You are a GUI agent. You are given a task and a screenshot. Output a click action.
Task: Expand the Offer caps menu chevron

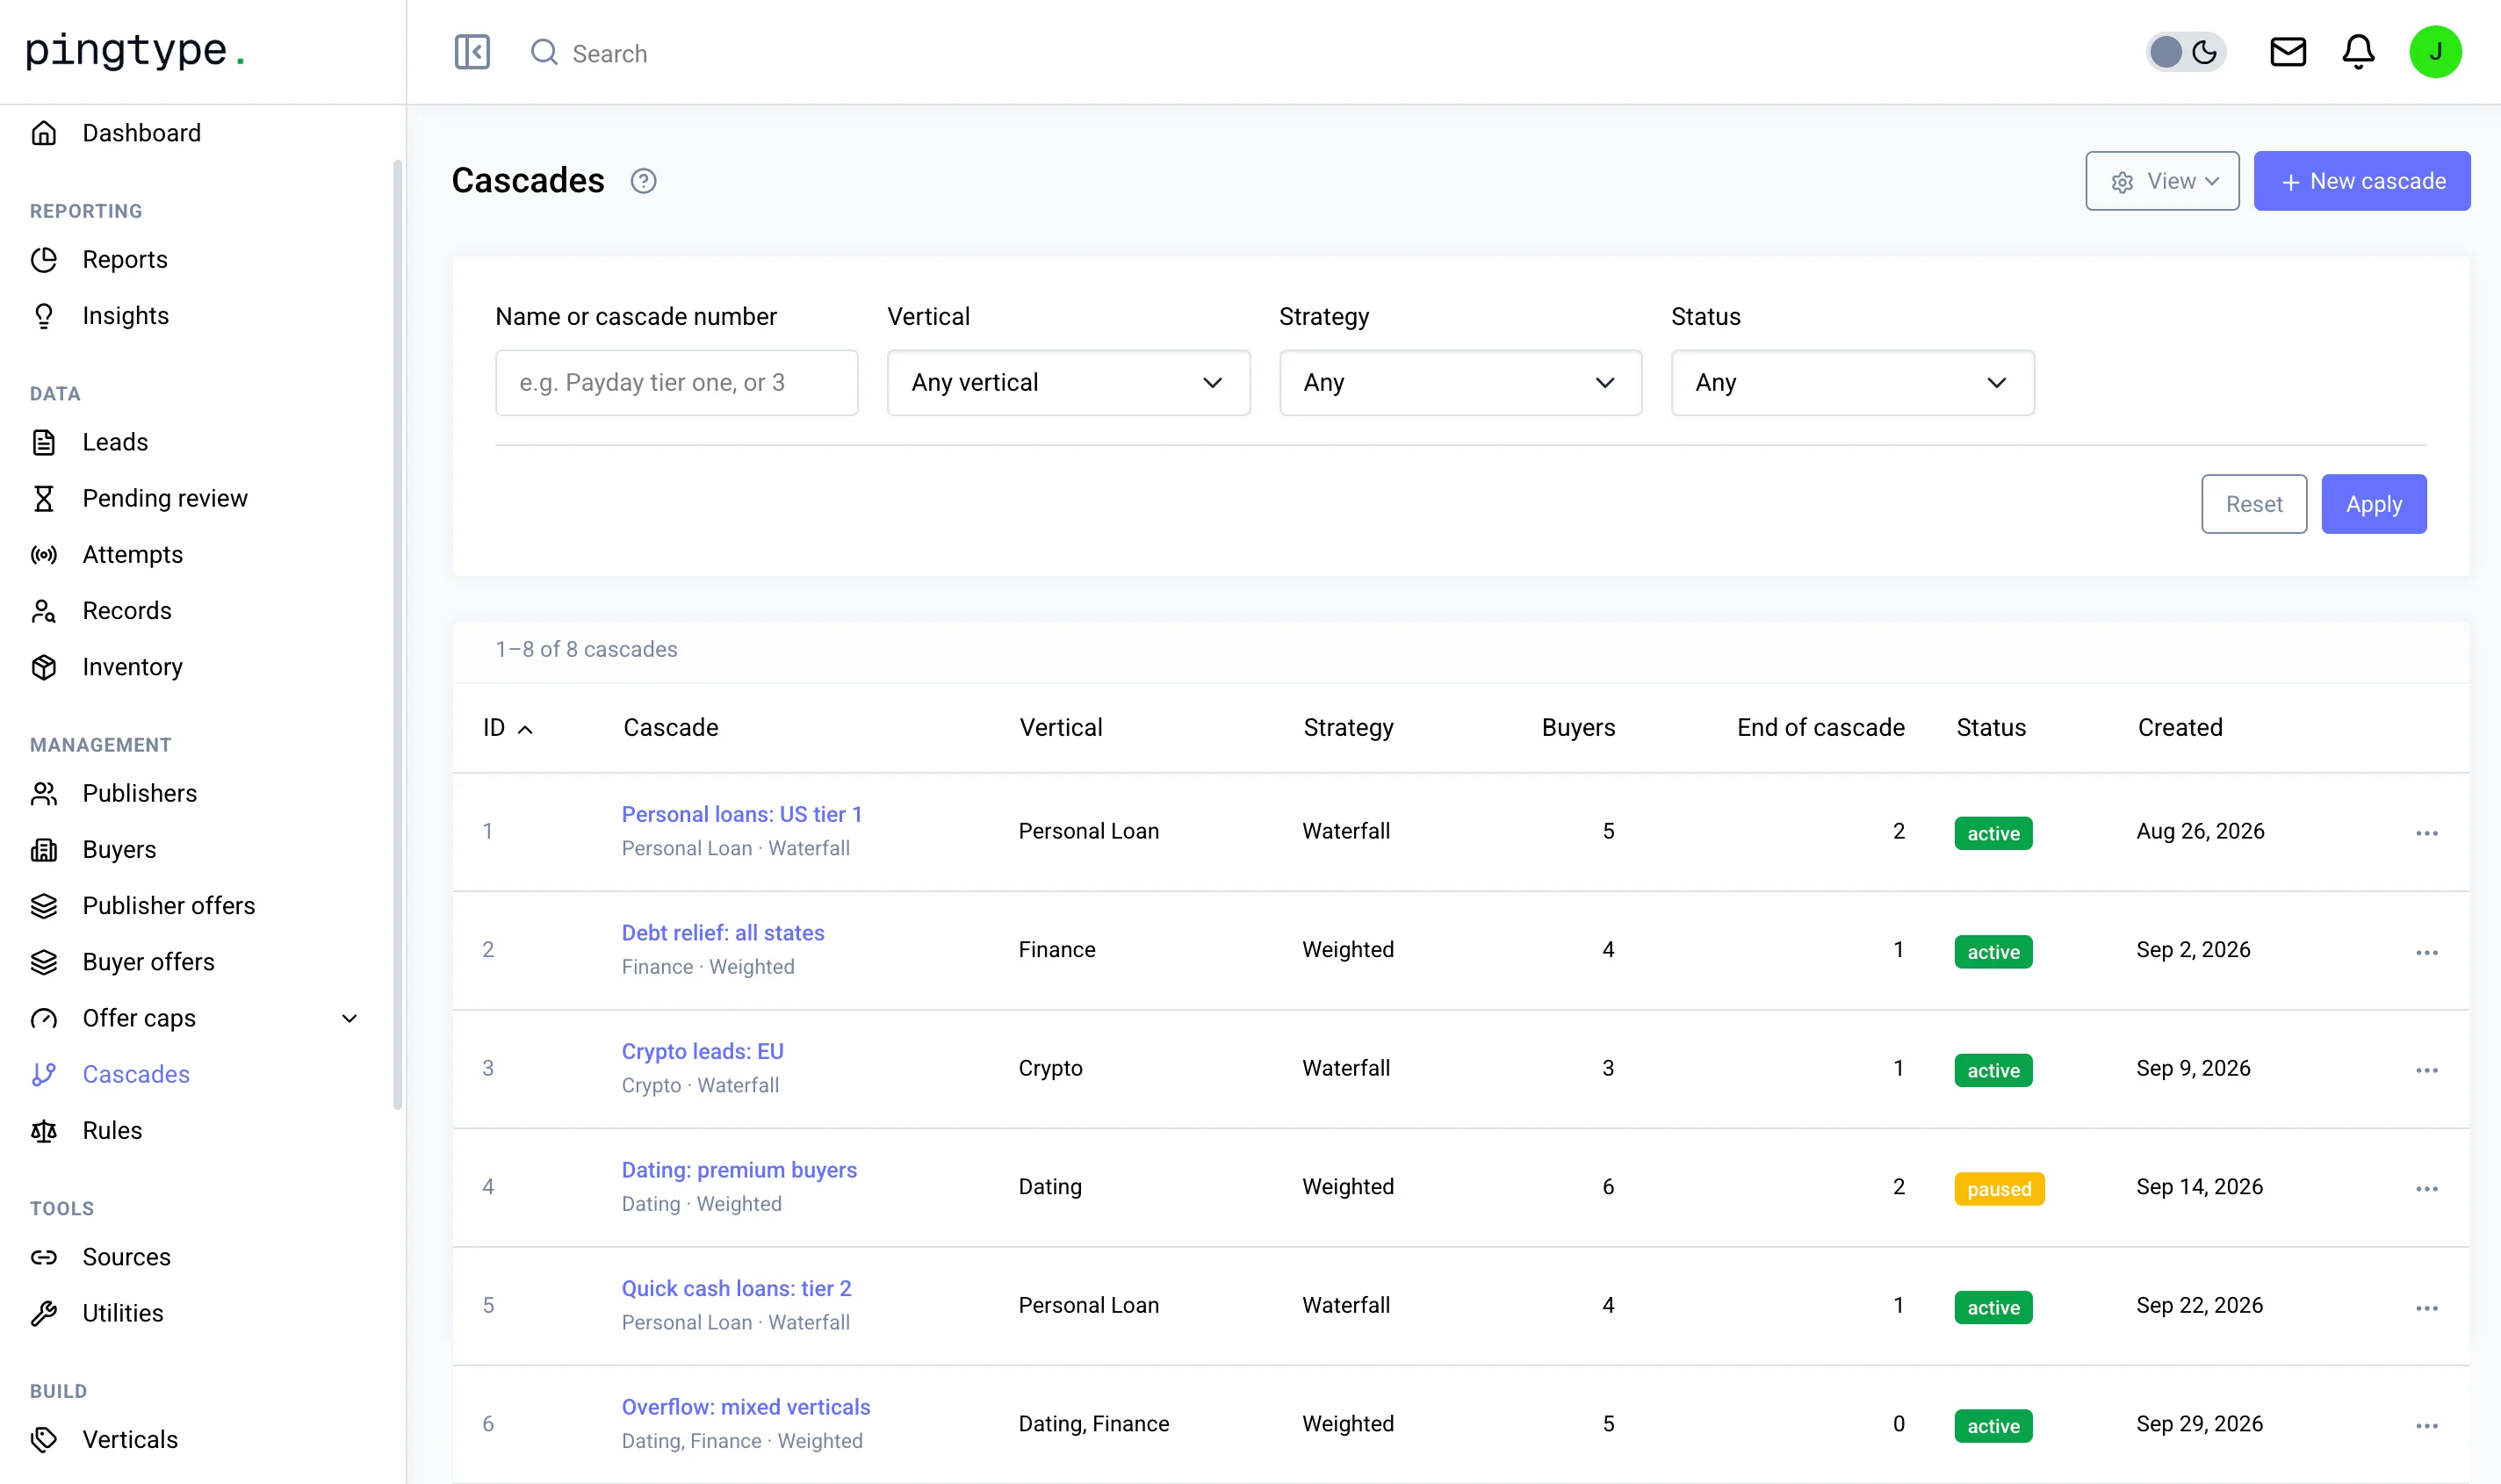pyautogui.click(x=349, y=1019)
